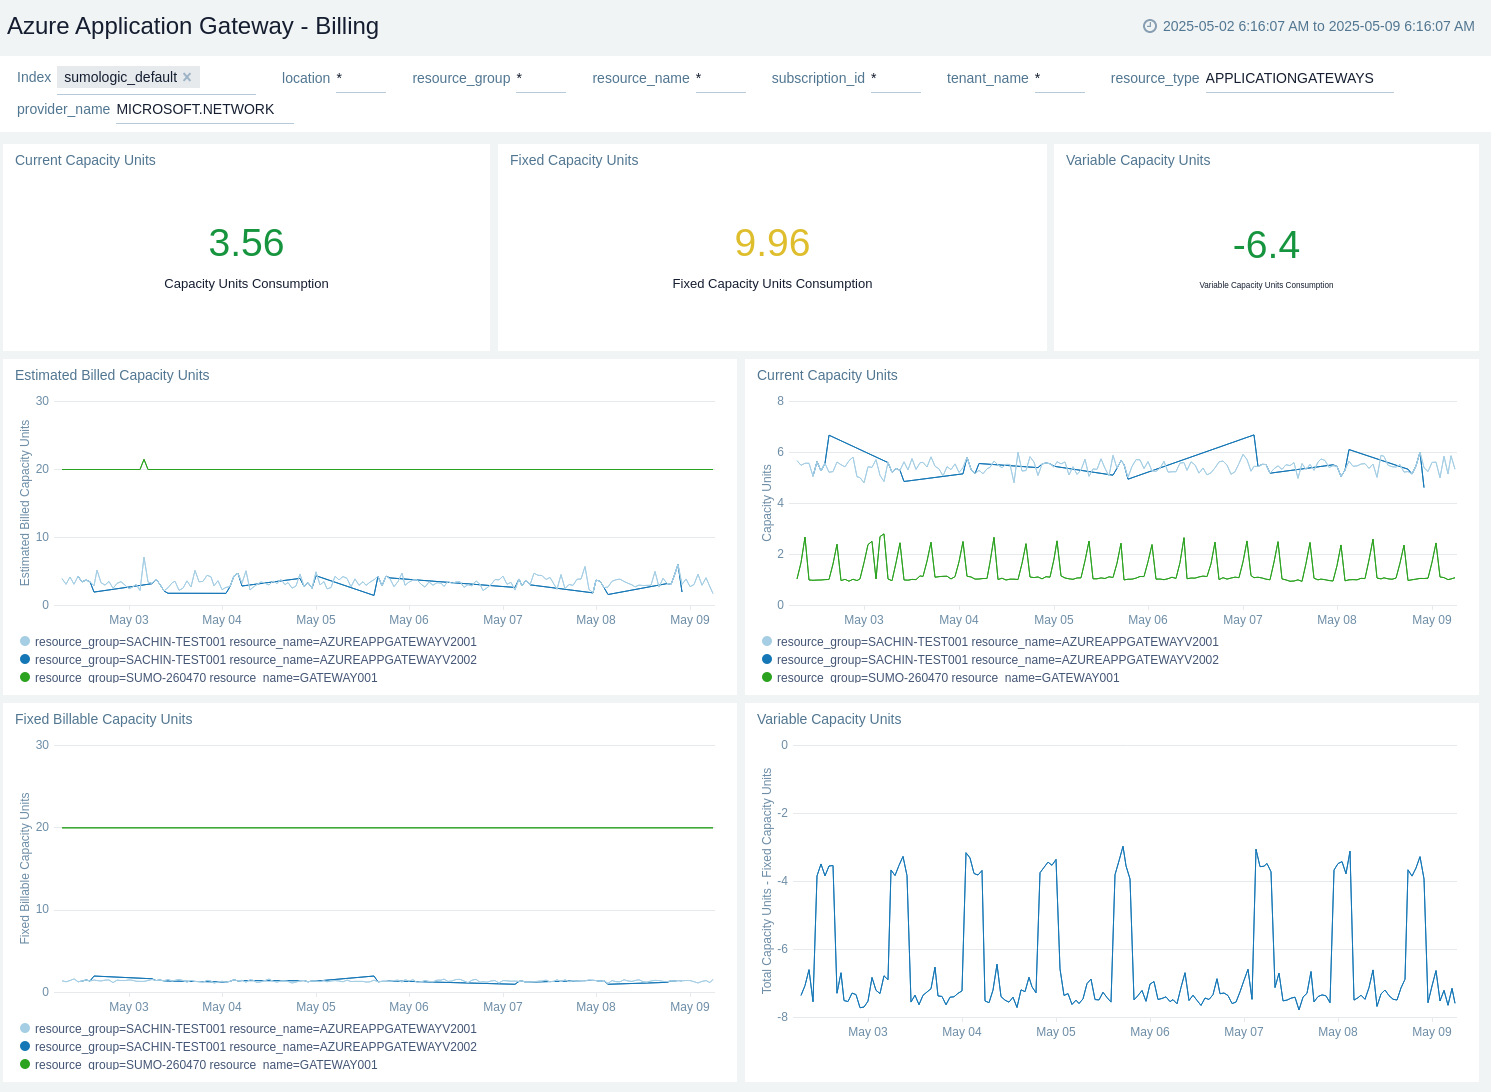Edit the resource_name filter field
Viewport: 1491px width, 1092px height.
tap(721, 78)
